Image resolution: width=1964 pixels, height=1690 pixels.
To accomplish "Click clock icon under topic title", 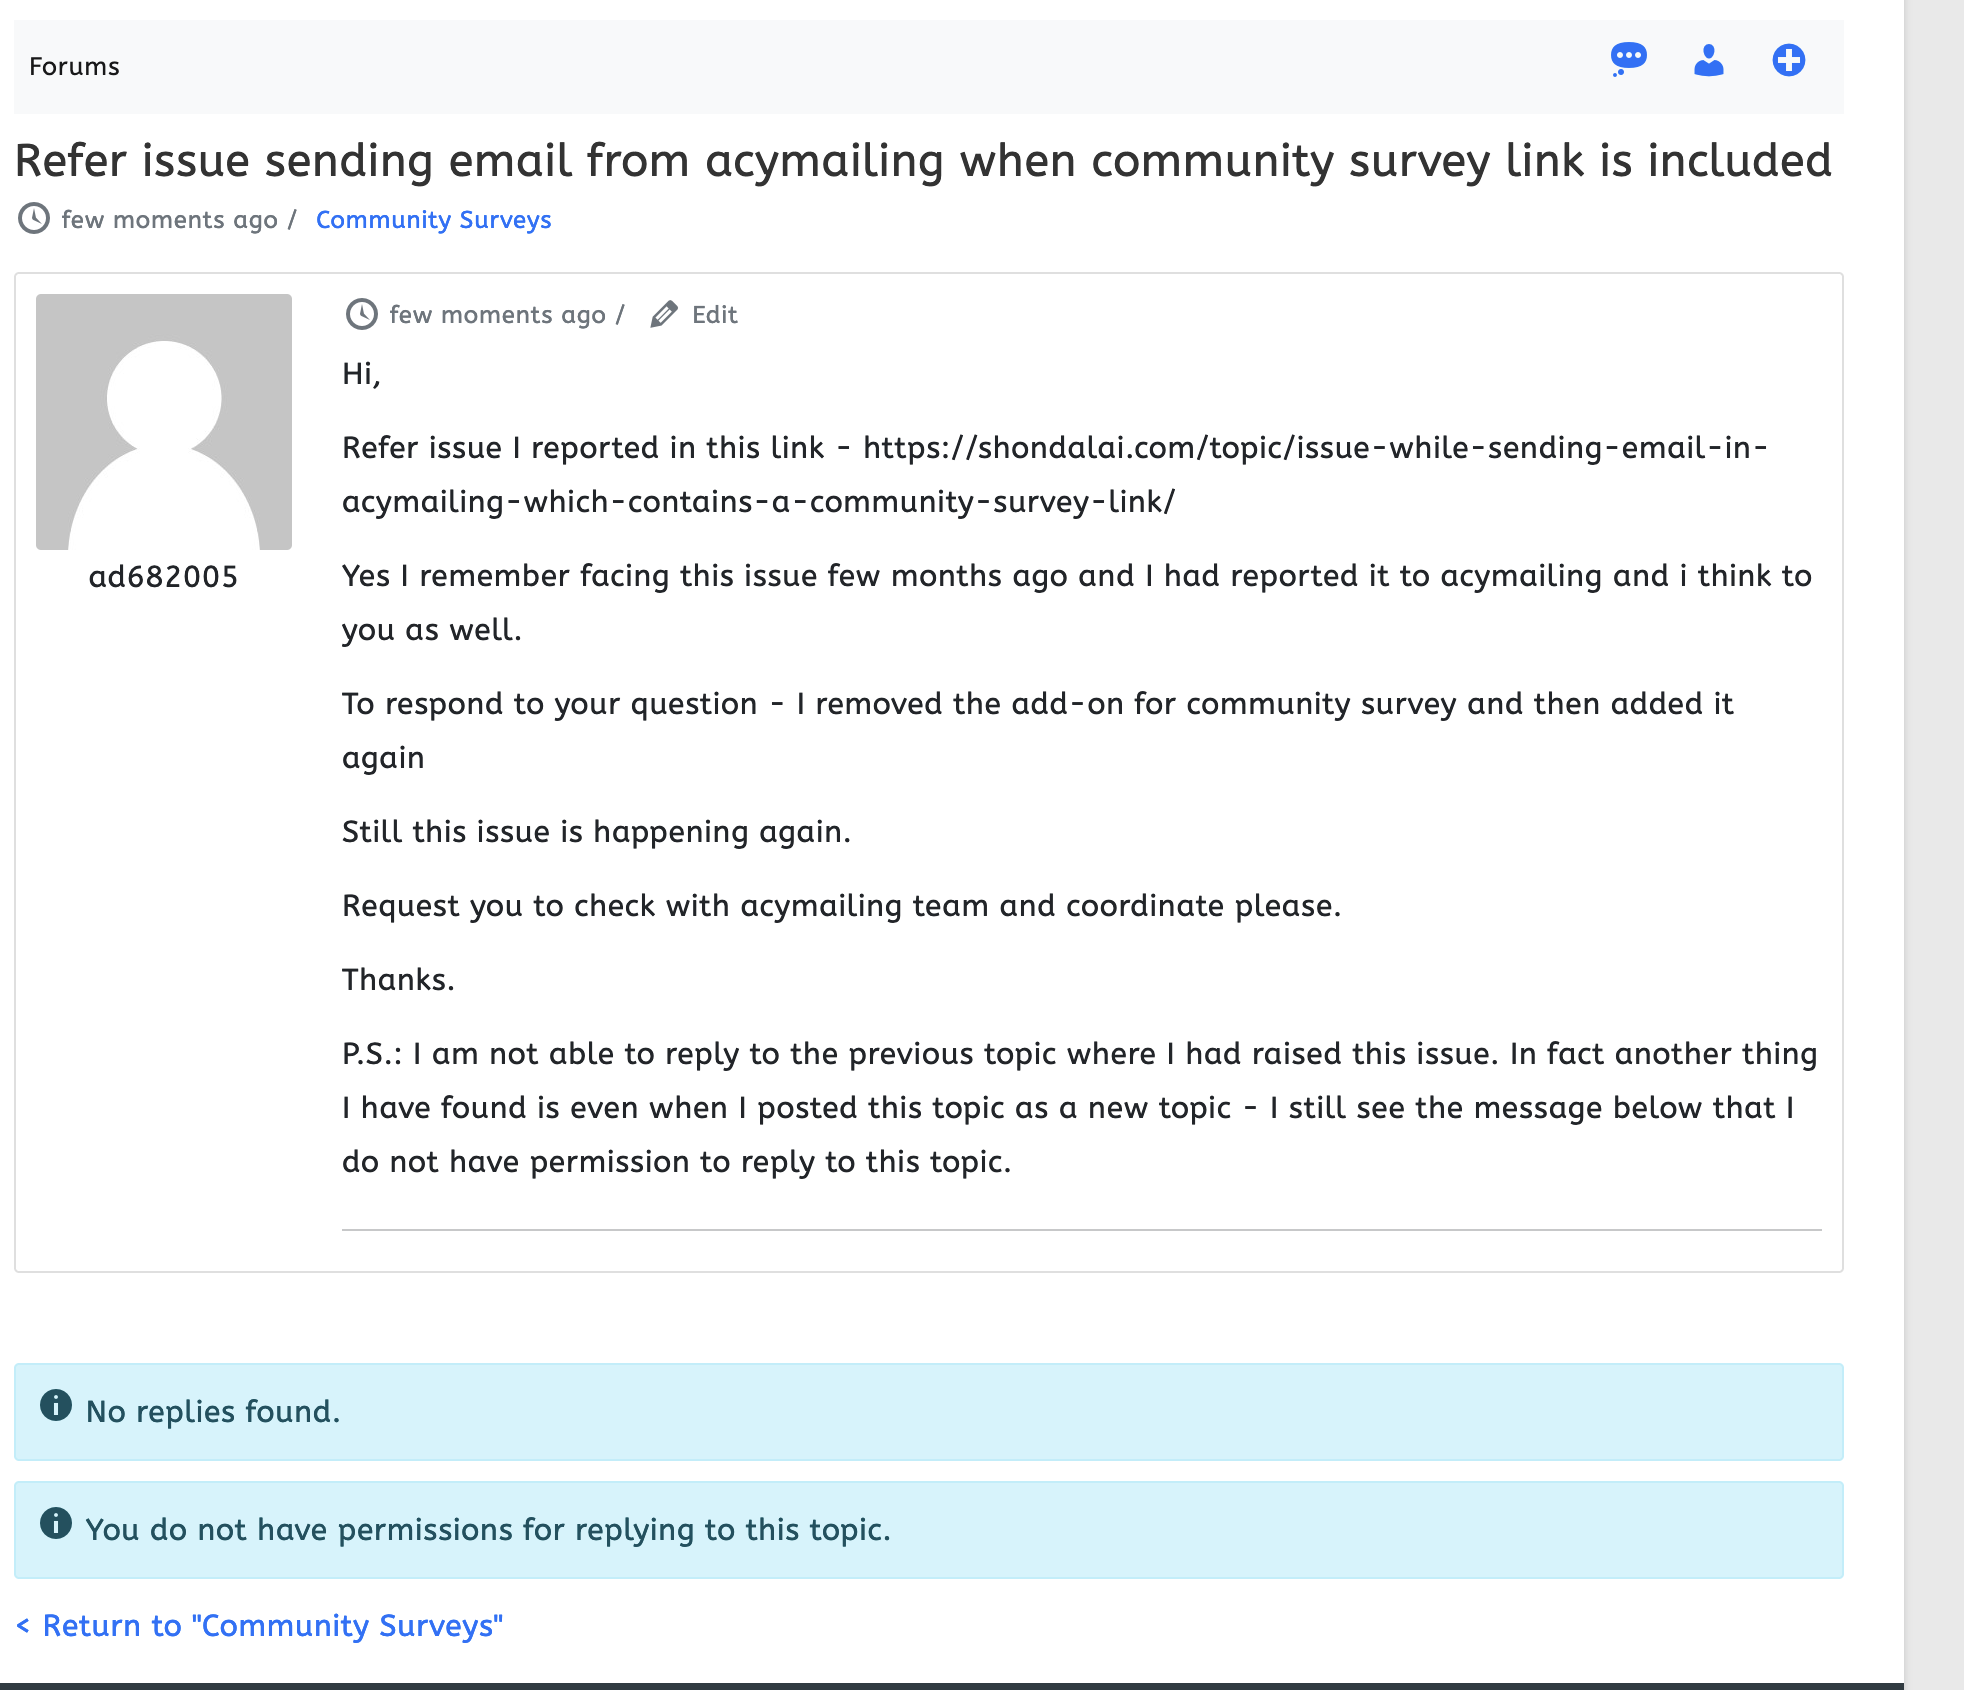I will (34, 219).
